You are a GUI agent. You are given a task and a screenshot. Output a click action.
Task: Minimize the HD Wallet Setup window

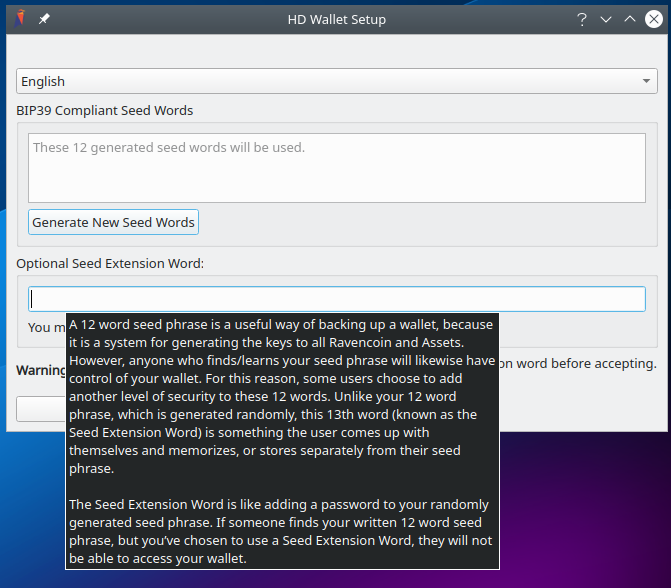tap(606, 19)
